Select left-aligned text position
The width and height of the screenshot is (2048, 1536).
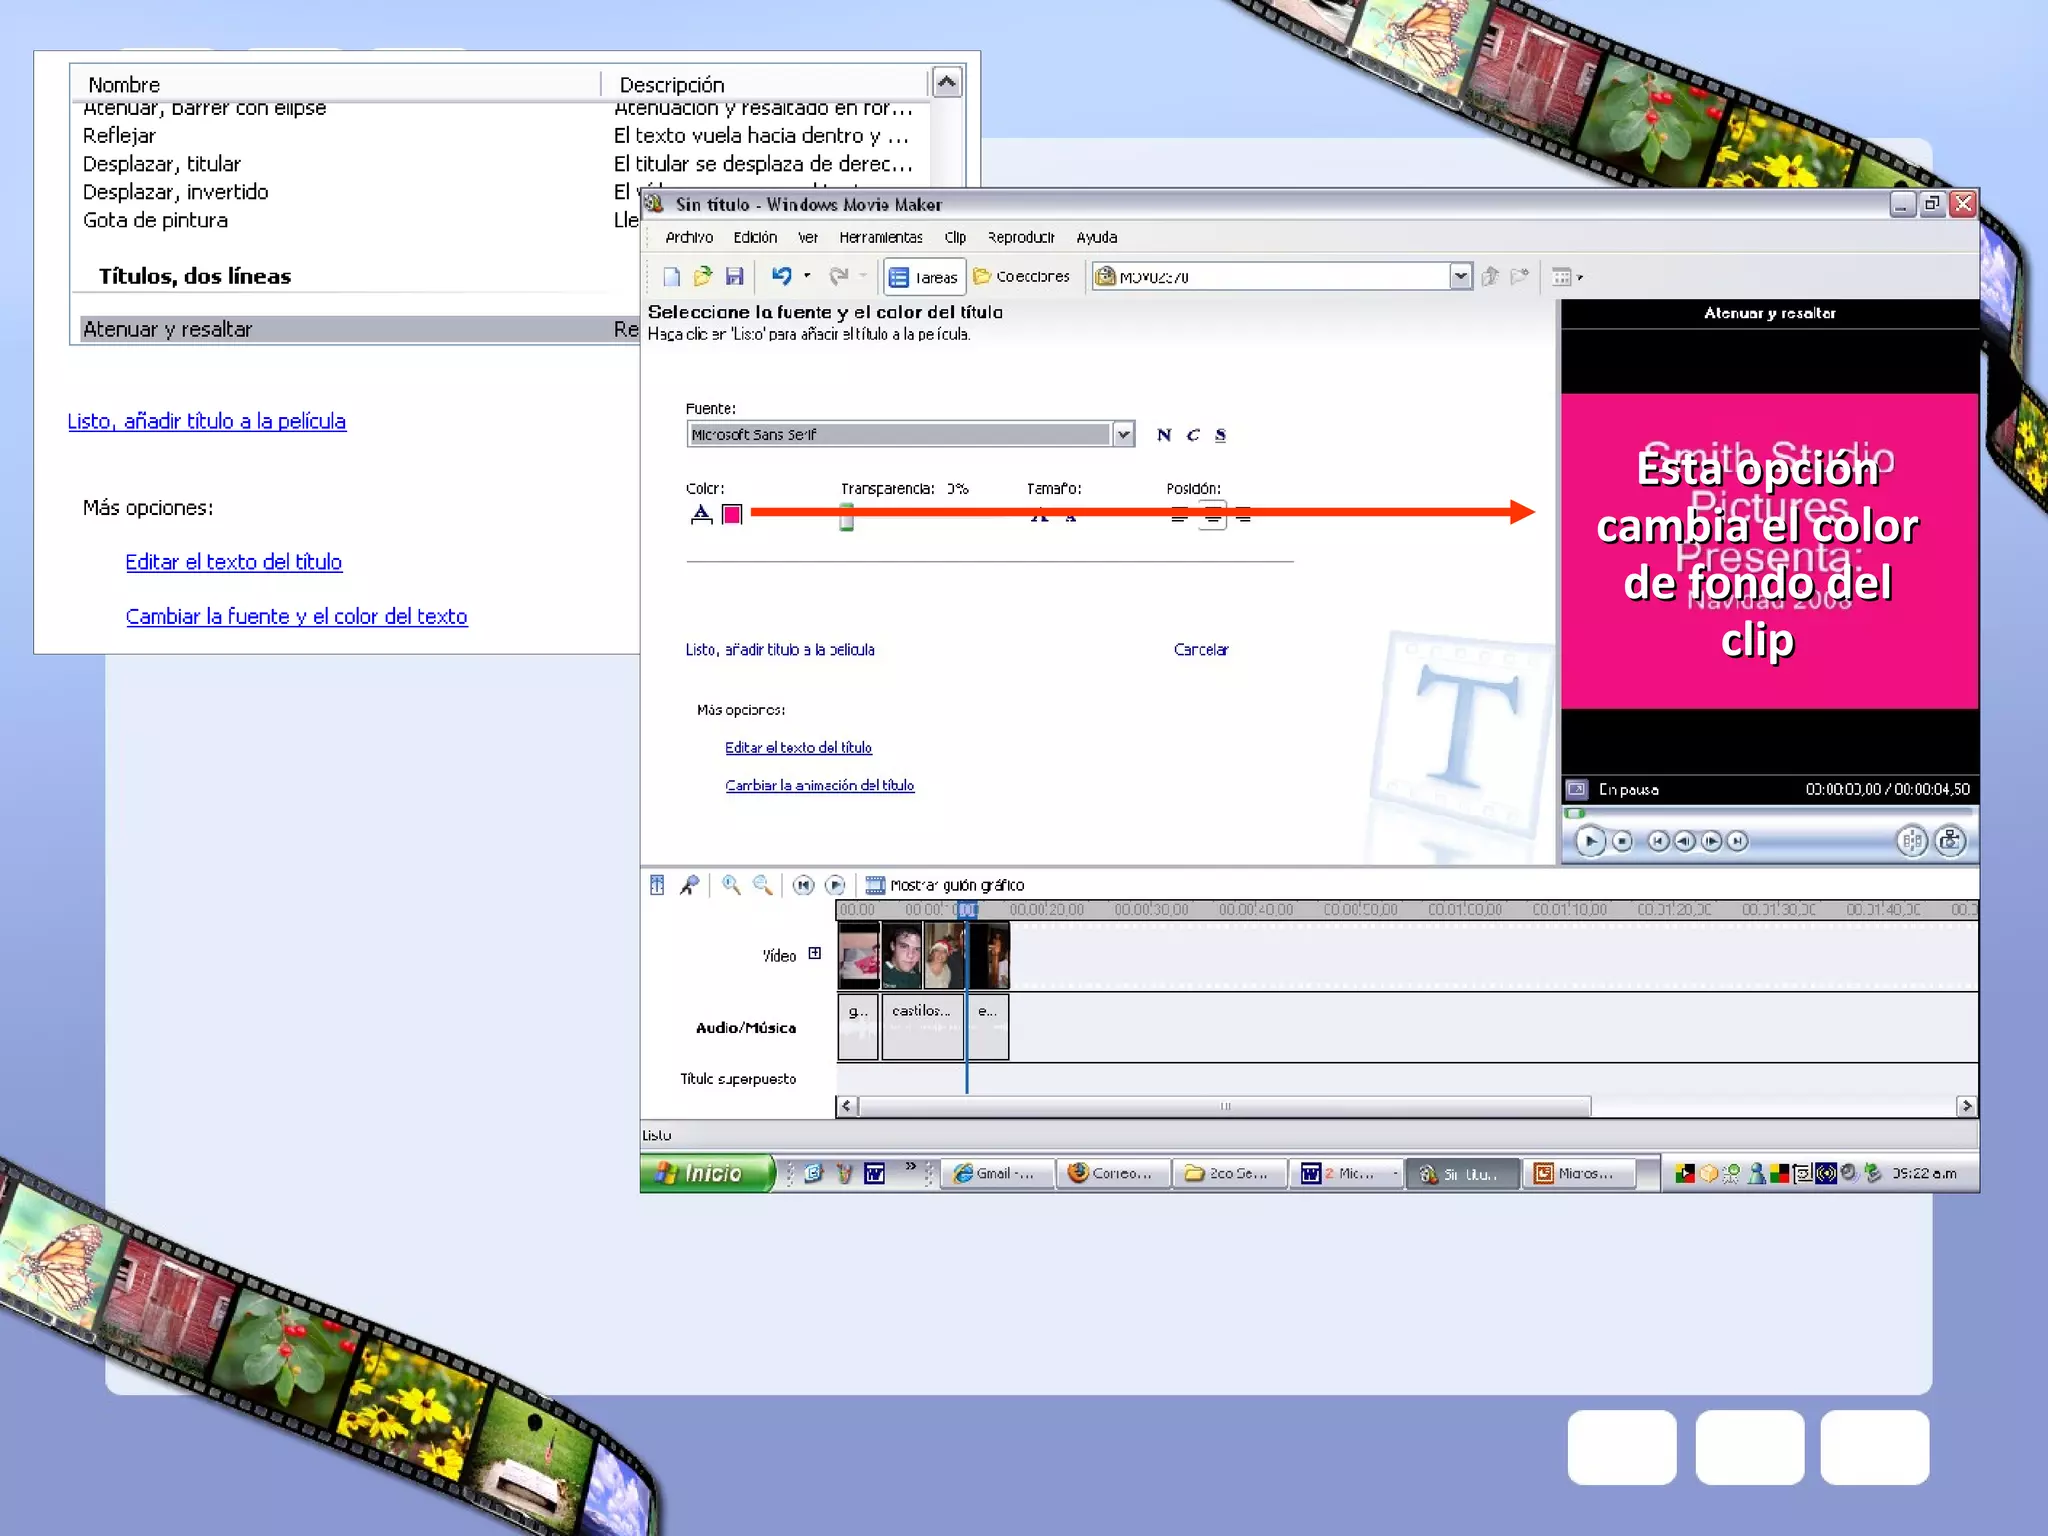1180,515
